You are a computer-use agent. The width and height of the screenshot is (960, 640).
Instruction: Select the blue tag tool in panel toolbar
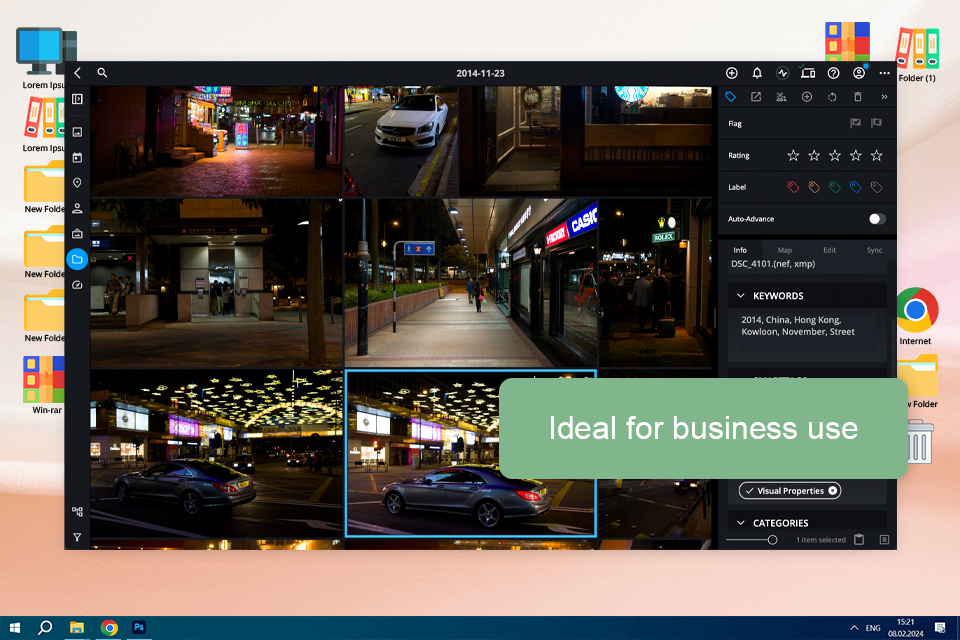[730, 97]
